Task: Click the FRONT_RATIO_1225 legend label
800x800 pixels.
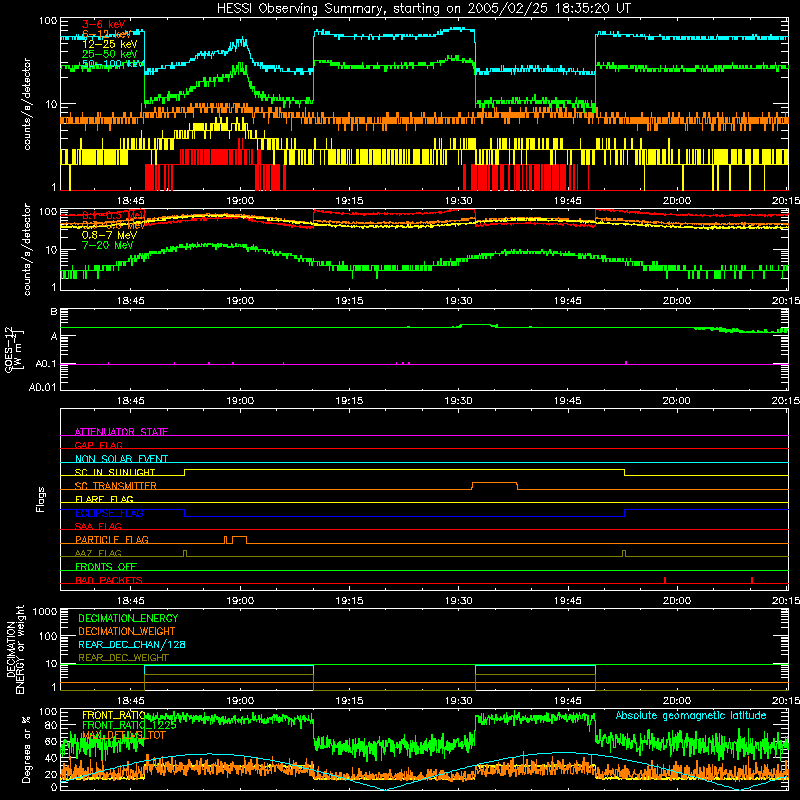Action: (129, 725)
